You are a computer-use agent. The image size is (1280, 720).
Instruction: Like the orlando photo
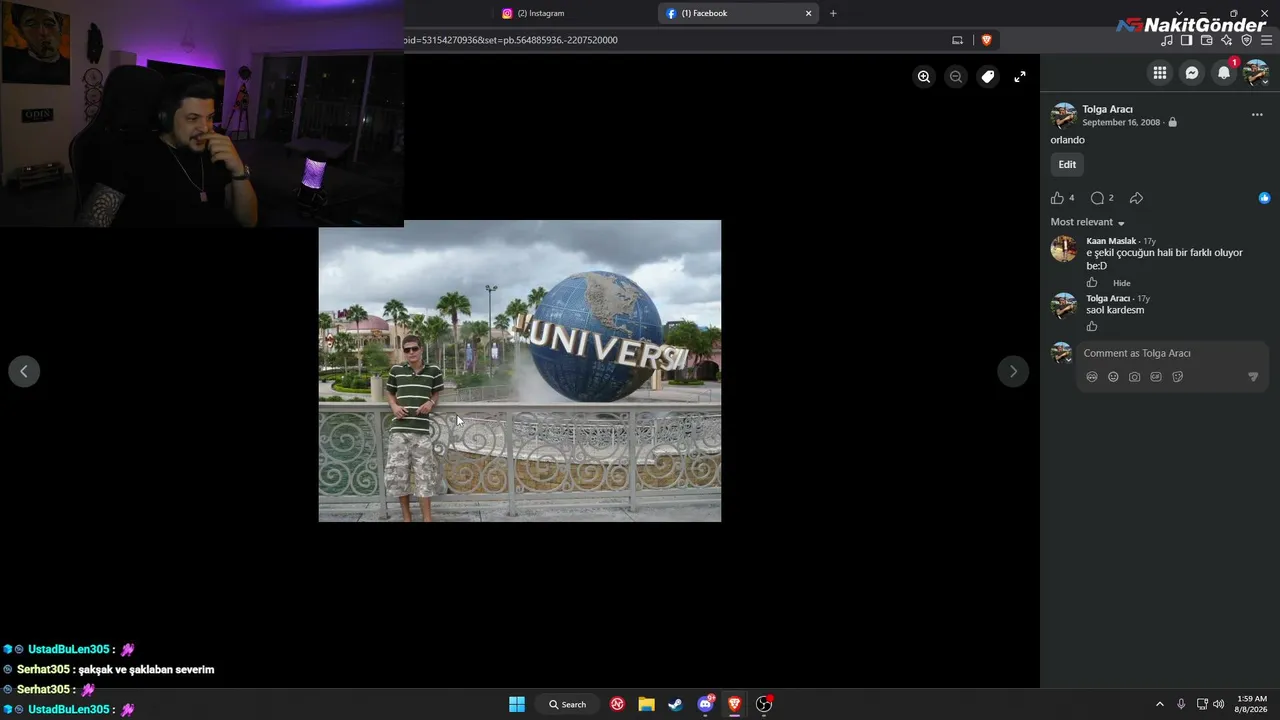tap(1057, 198)
